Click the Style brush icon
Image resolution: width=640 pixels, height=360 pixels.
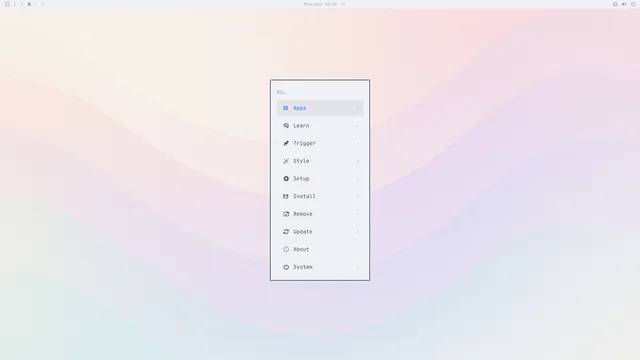click(286, 161)
